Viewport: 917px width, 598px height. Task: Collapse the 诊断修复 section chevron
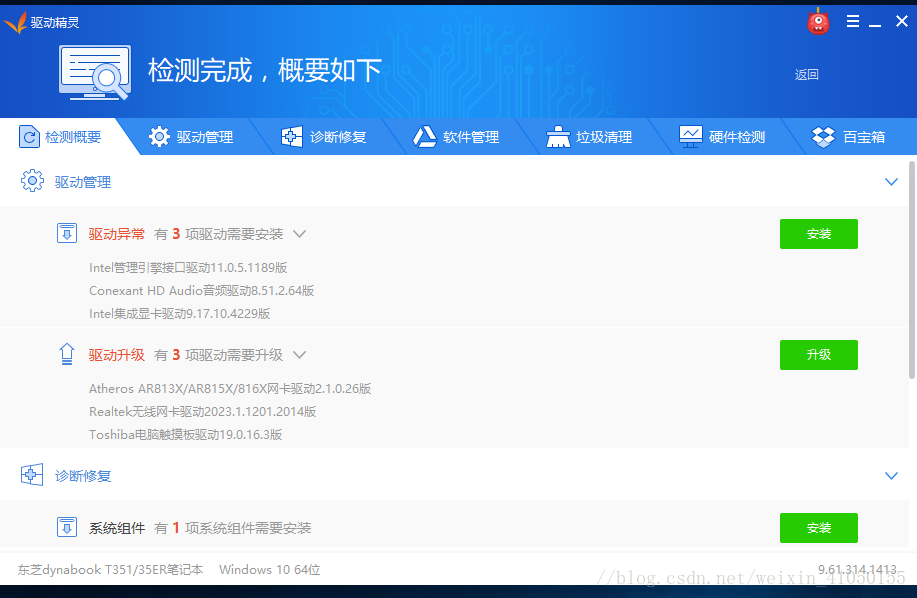(891, 476)
